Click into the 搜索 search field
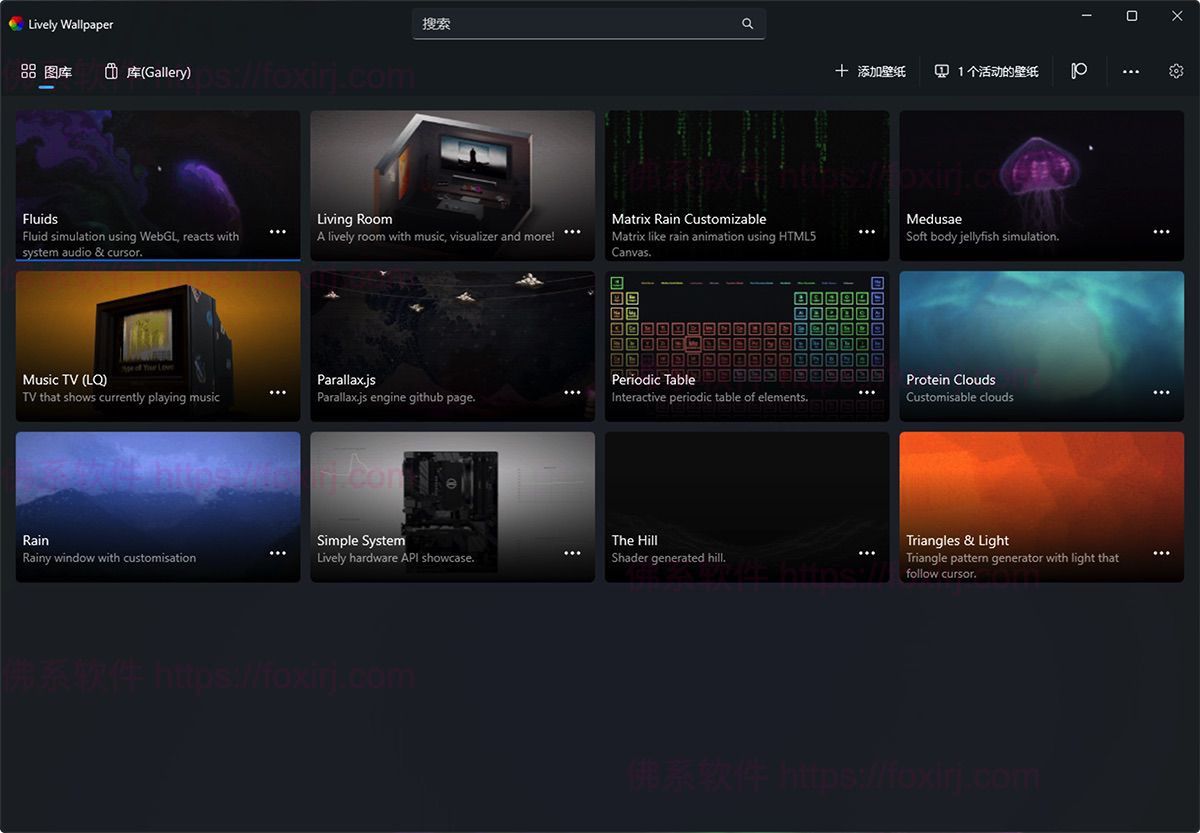 (x=575, y=24)
